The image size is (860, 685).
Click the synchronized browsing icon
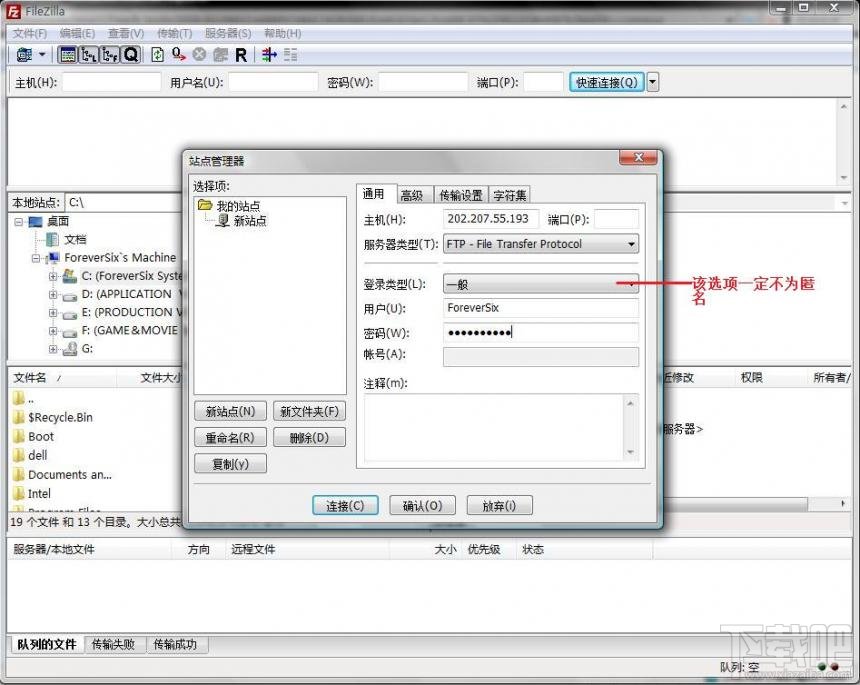point(290,55)
